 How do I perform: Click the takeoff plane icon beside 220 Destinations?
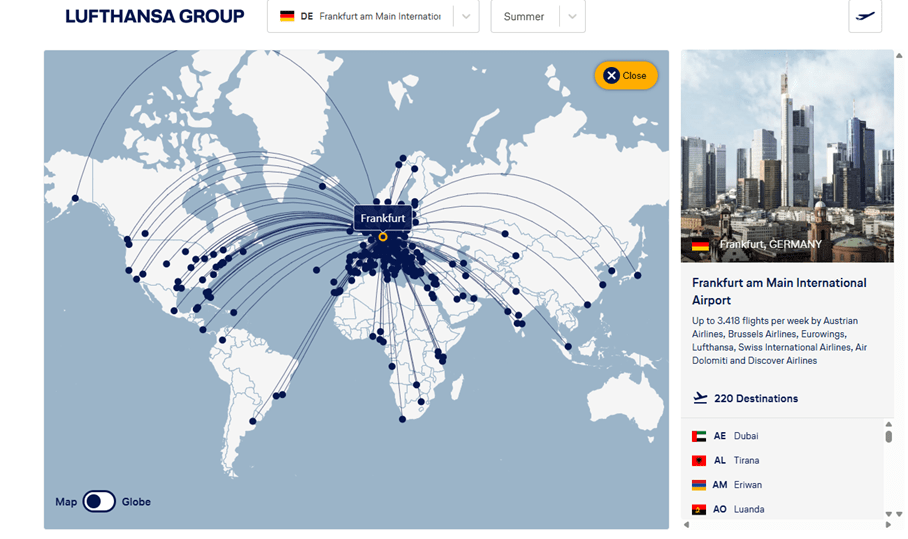click(x=700, y=398)
